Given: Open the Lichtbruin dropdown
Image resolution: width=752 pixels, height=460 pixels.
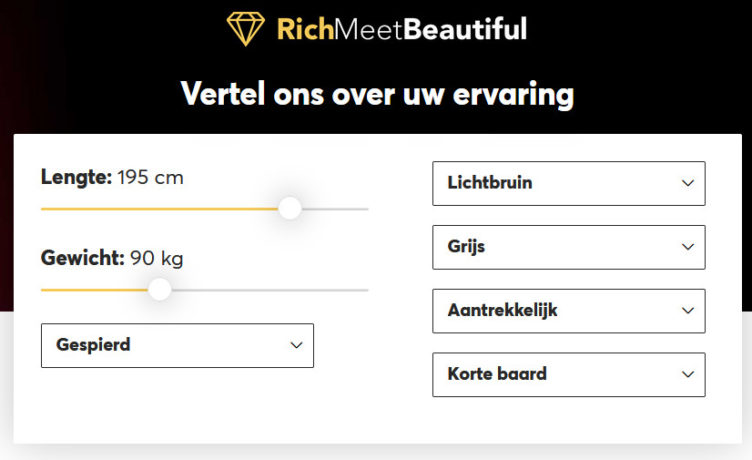Looking at the screenshot, I should 568,183.
